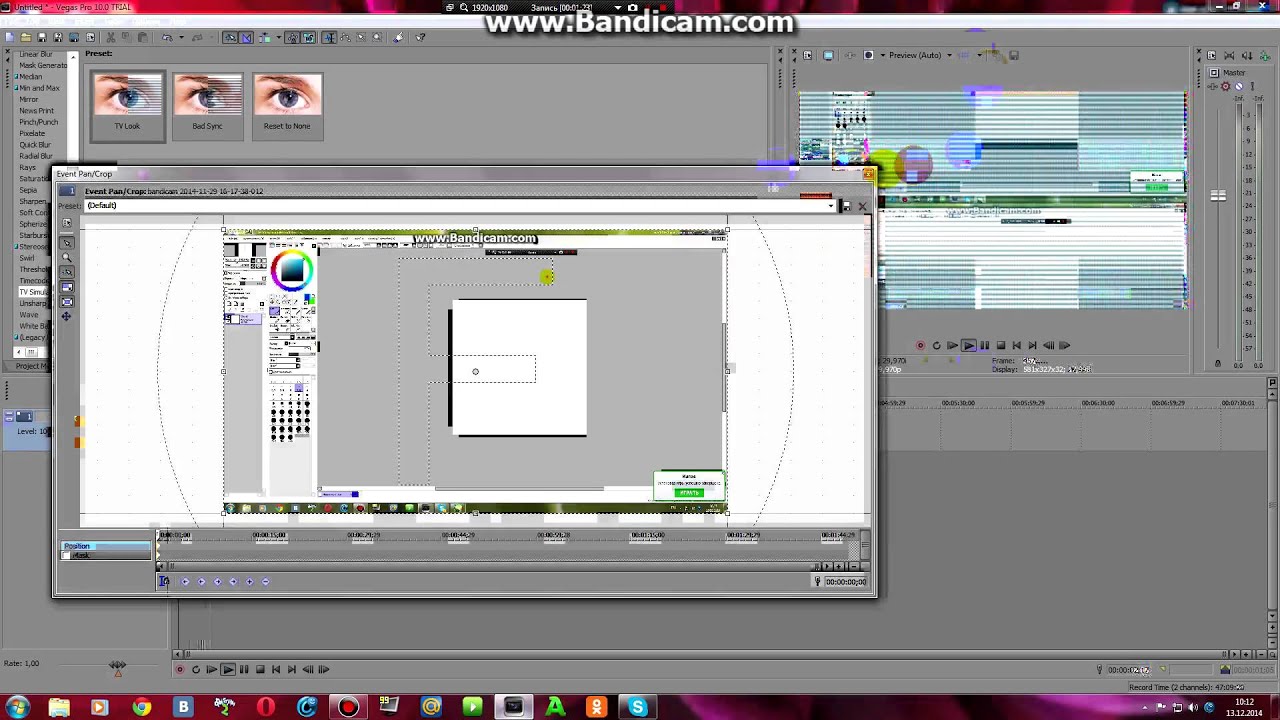Open Project Video Properties in preview toolbar

point(808,55)
